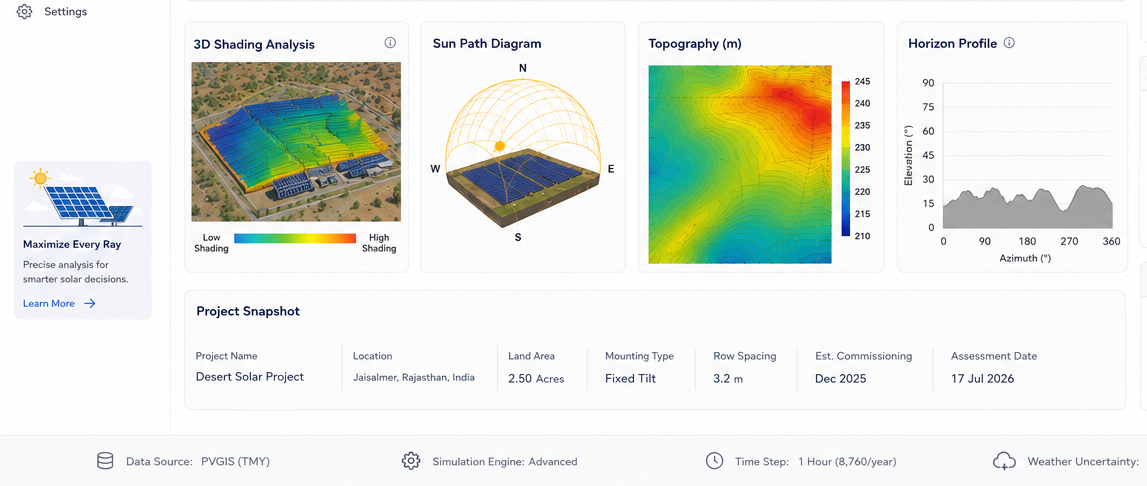Click the clock icon by Time Step
This screenshot has height=486, width=1147.
[714, 461]
